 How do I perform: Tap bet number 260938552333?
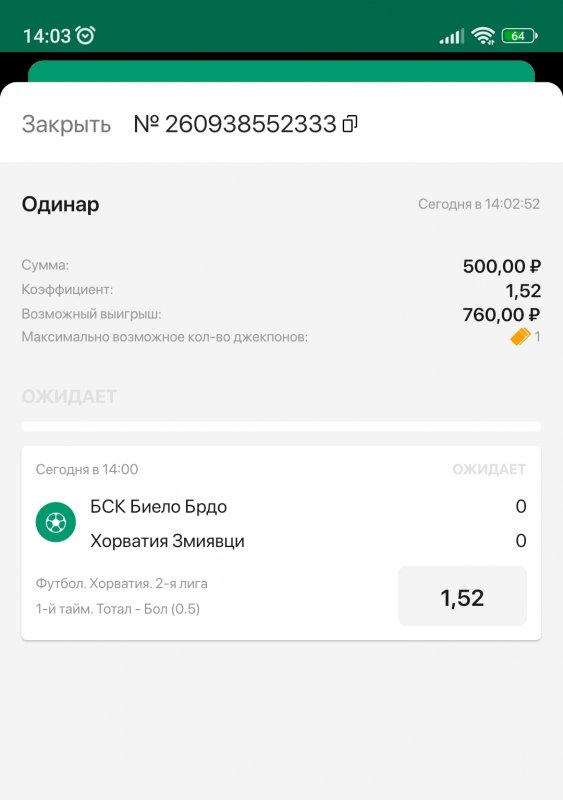[x=235, y=123]
